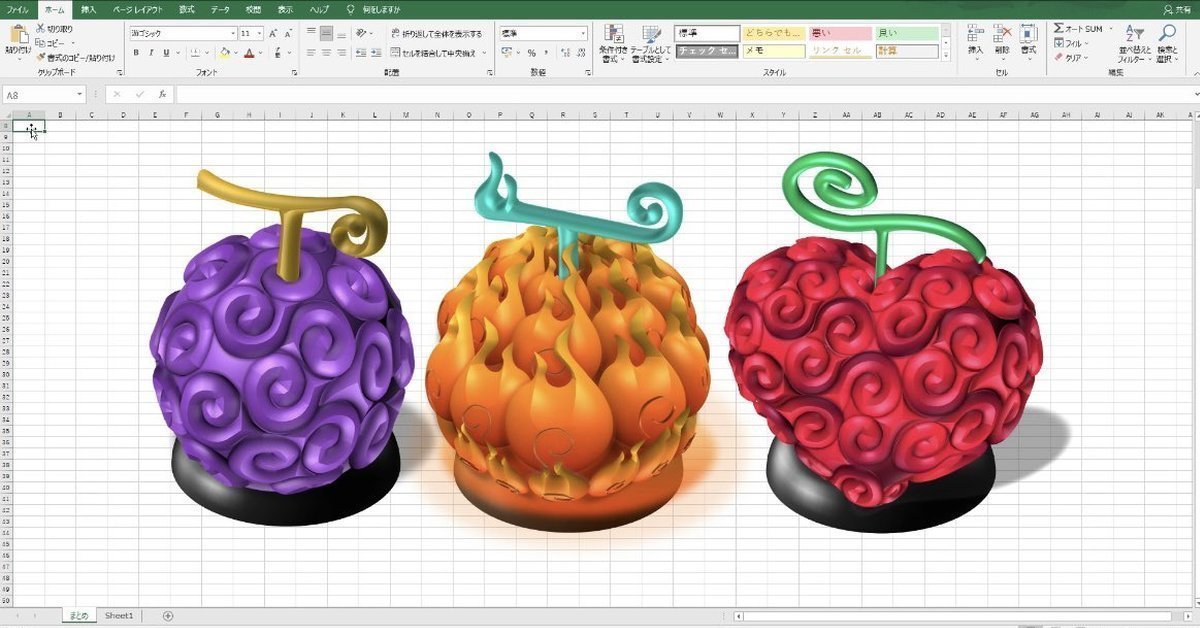Apply percent style %
This screenshot has height=628, width=1200.
532,53
